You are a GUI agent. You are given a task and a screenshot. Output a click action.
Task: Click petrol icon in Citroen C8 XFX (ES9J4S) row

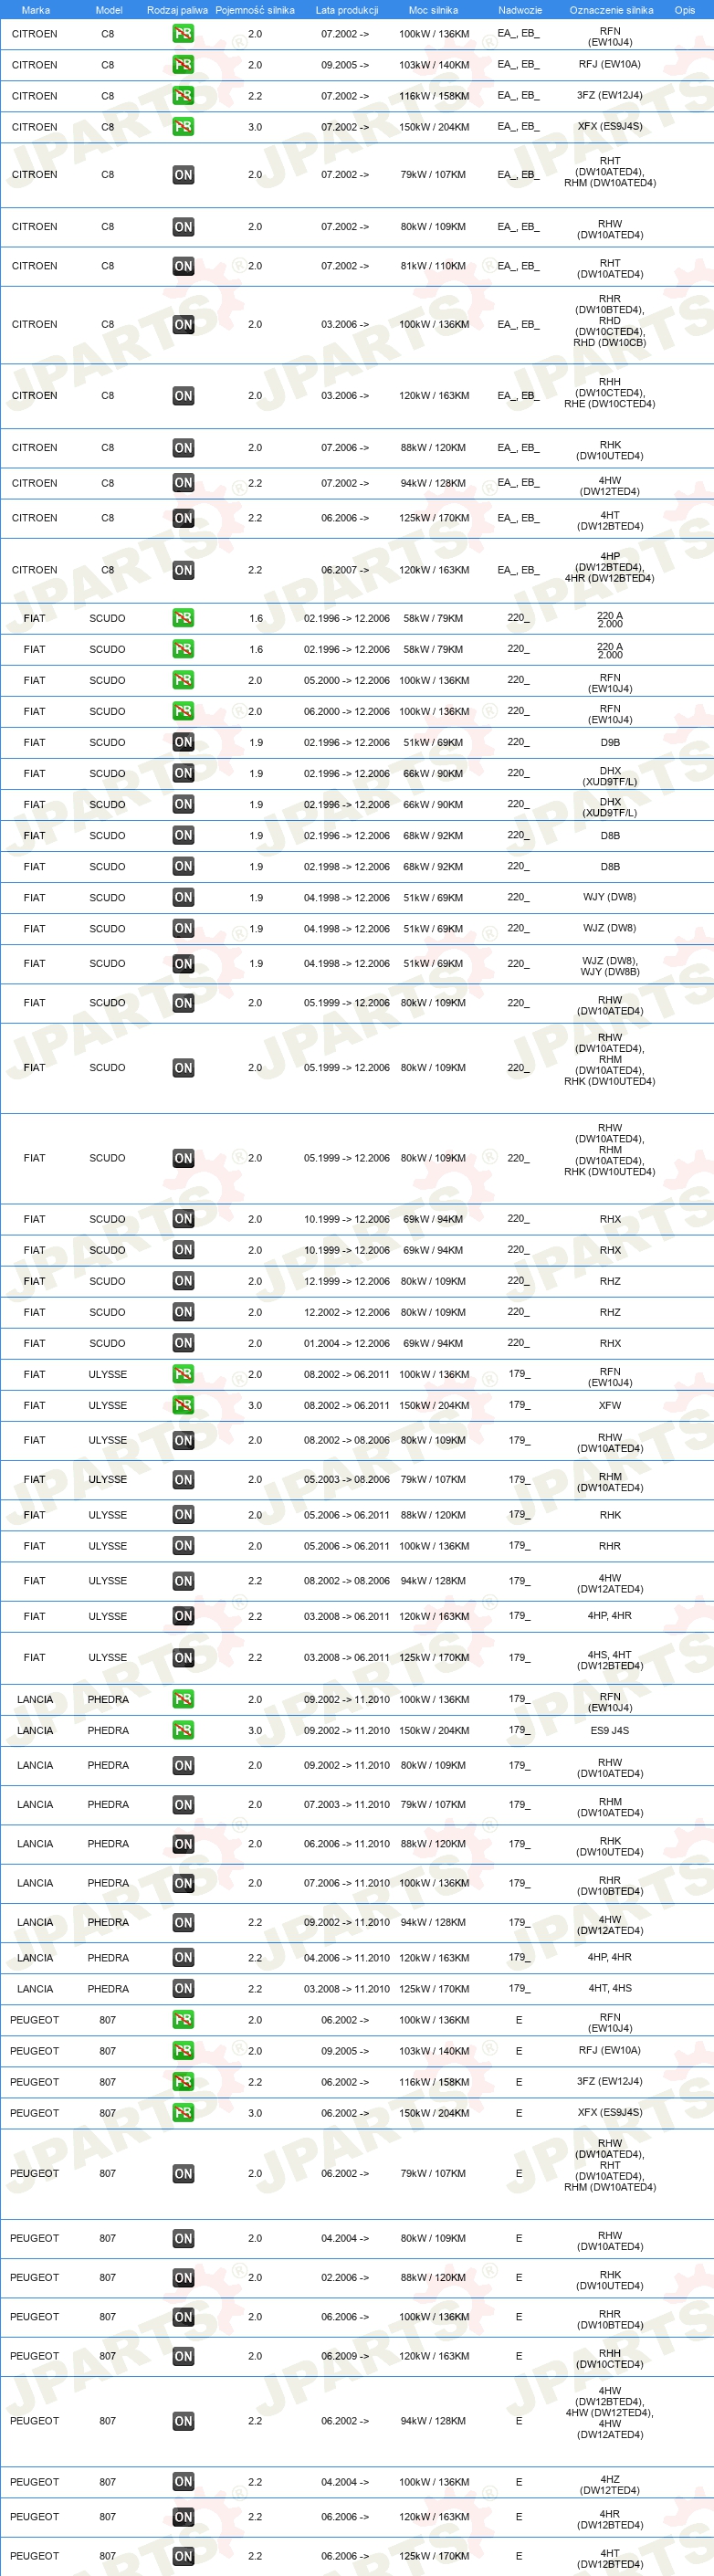point(183,127)
